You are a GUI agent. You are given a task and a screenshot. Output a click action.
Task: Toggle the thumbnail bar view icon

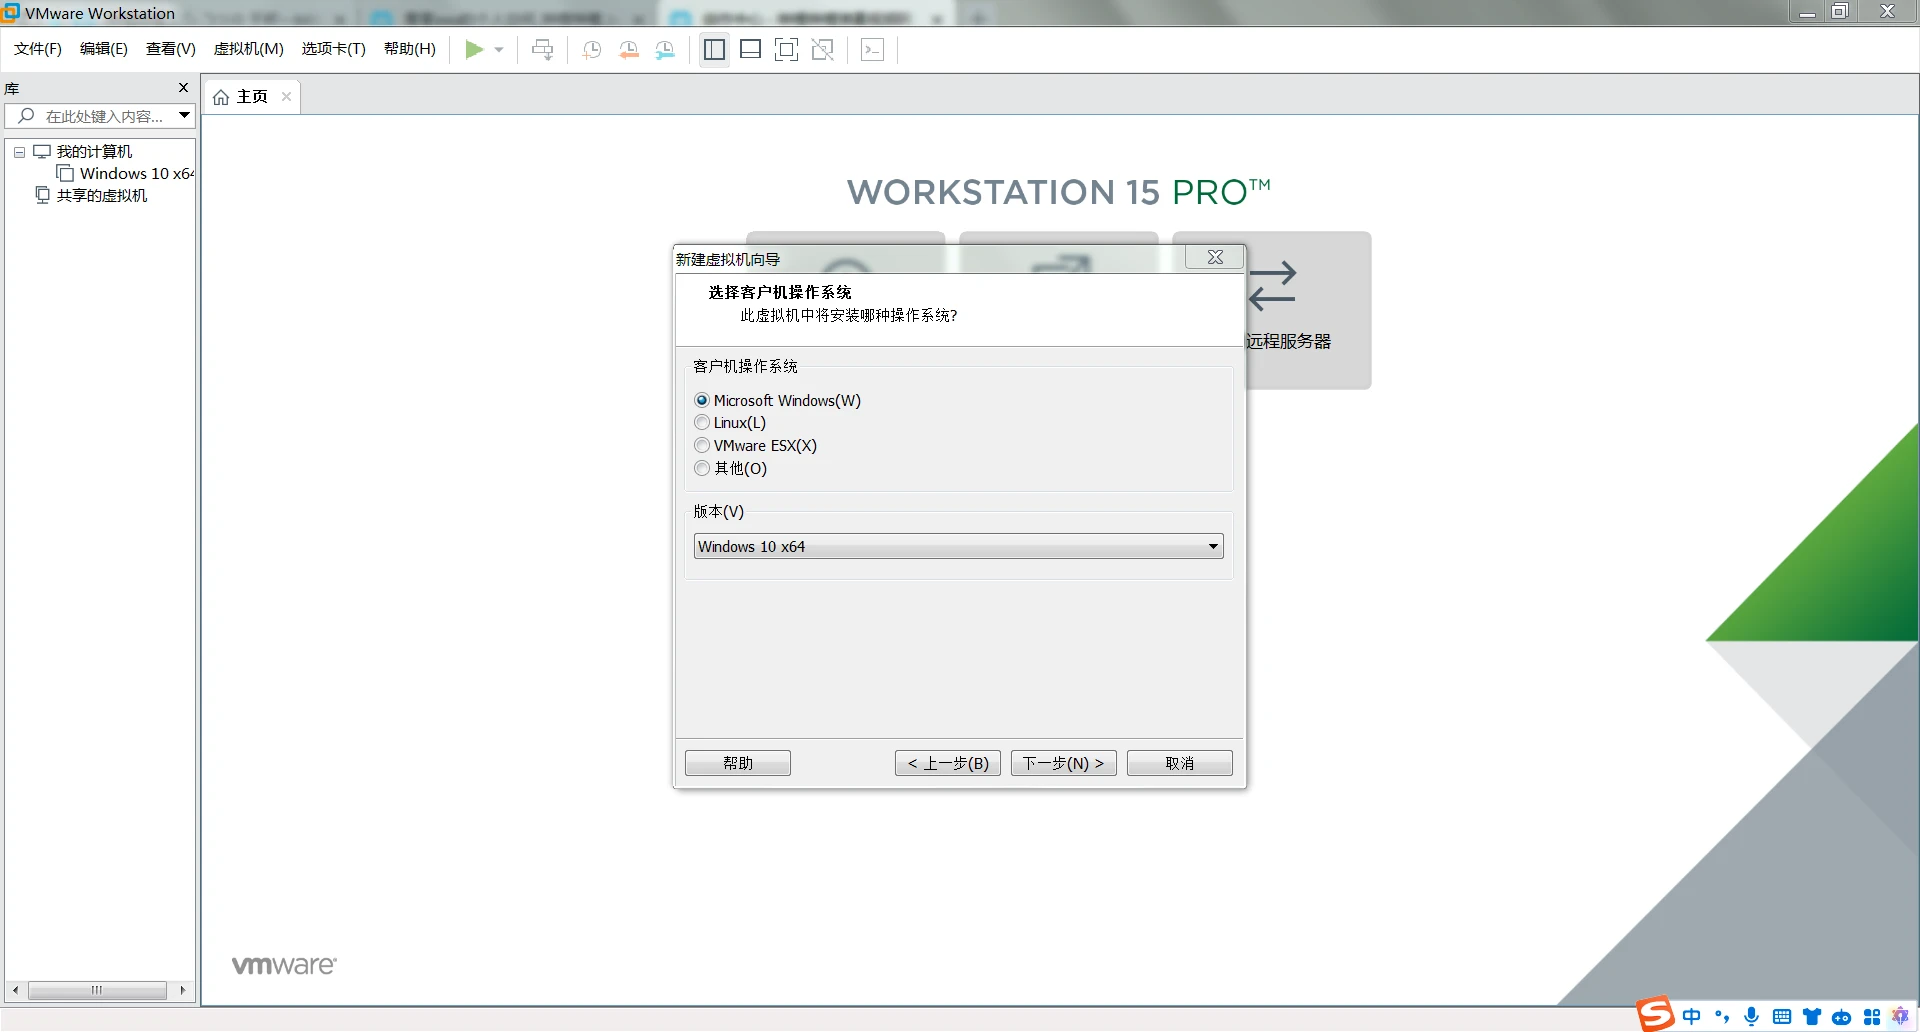click(x=750, y=50)
